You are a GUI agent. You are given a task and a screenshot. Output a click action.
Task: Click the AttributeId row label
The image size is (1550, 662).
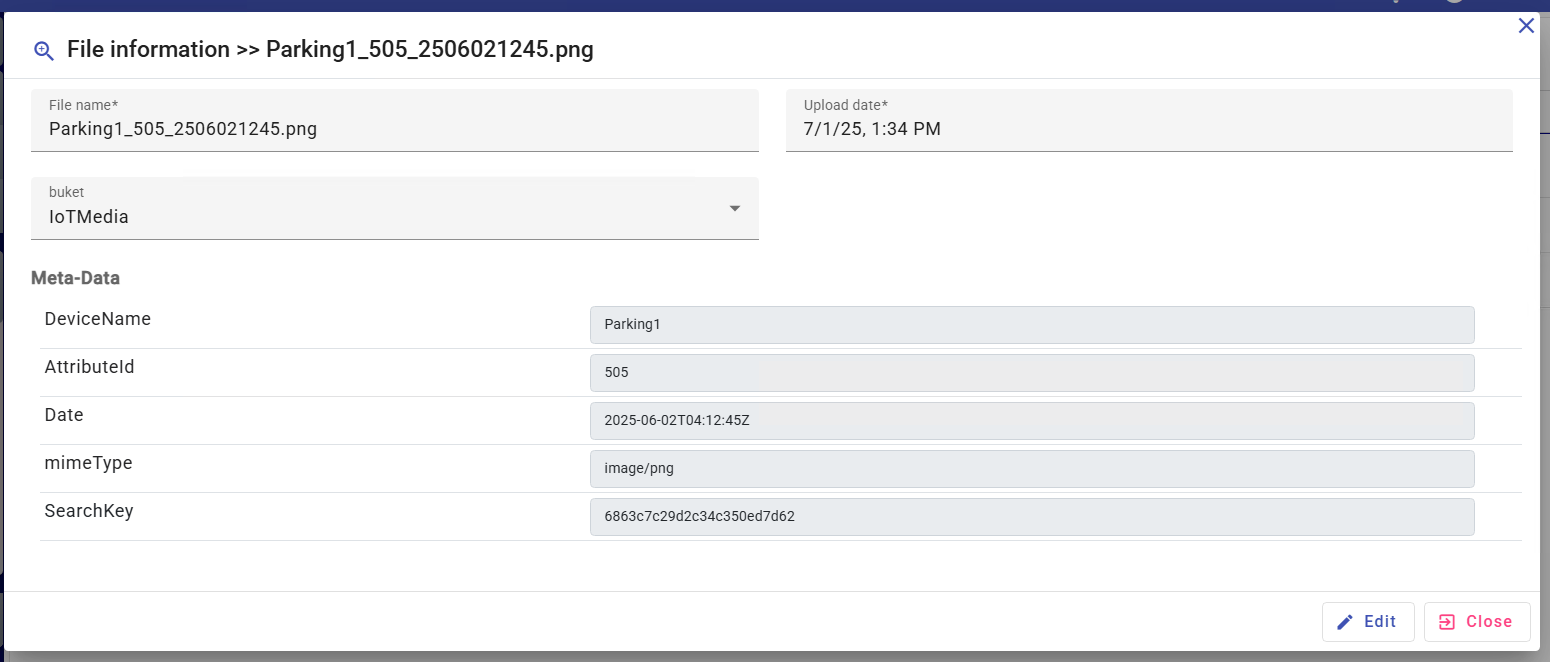[90, 367]
